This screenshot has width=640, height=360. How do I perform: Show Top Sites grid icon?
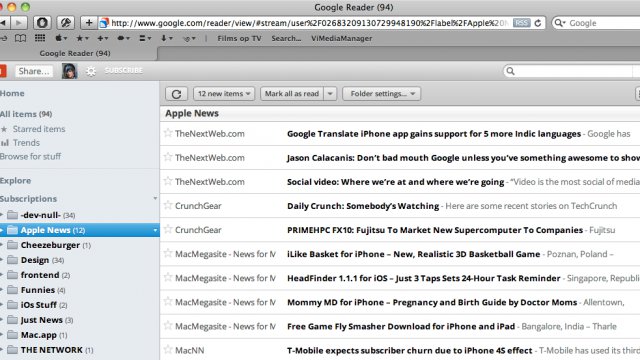40,38
